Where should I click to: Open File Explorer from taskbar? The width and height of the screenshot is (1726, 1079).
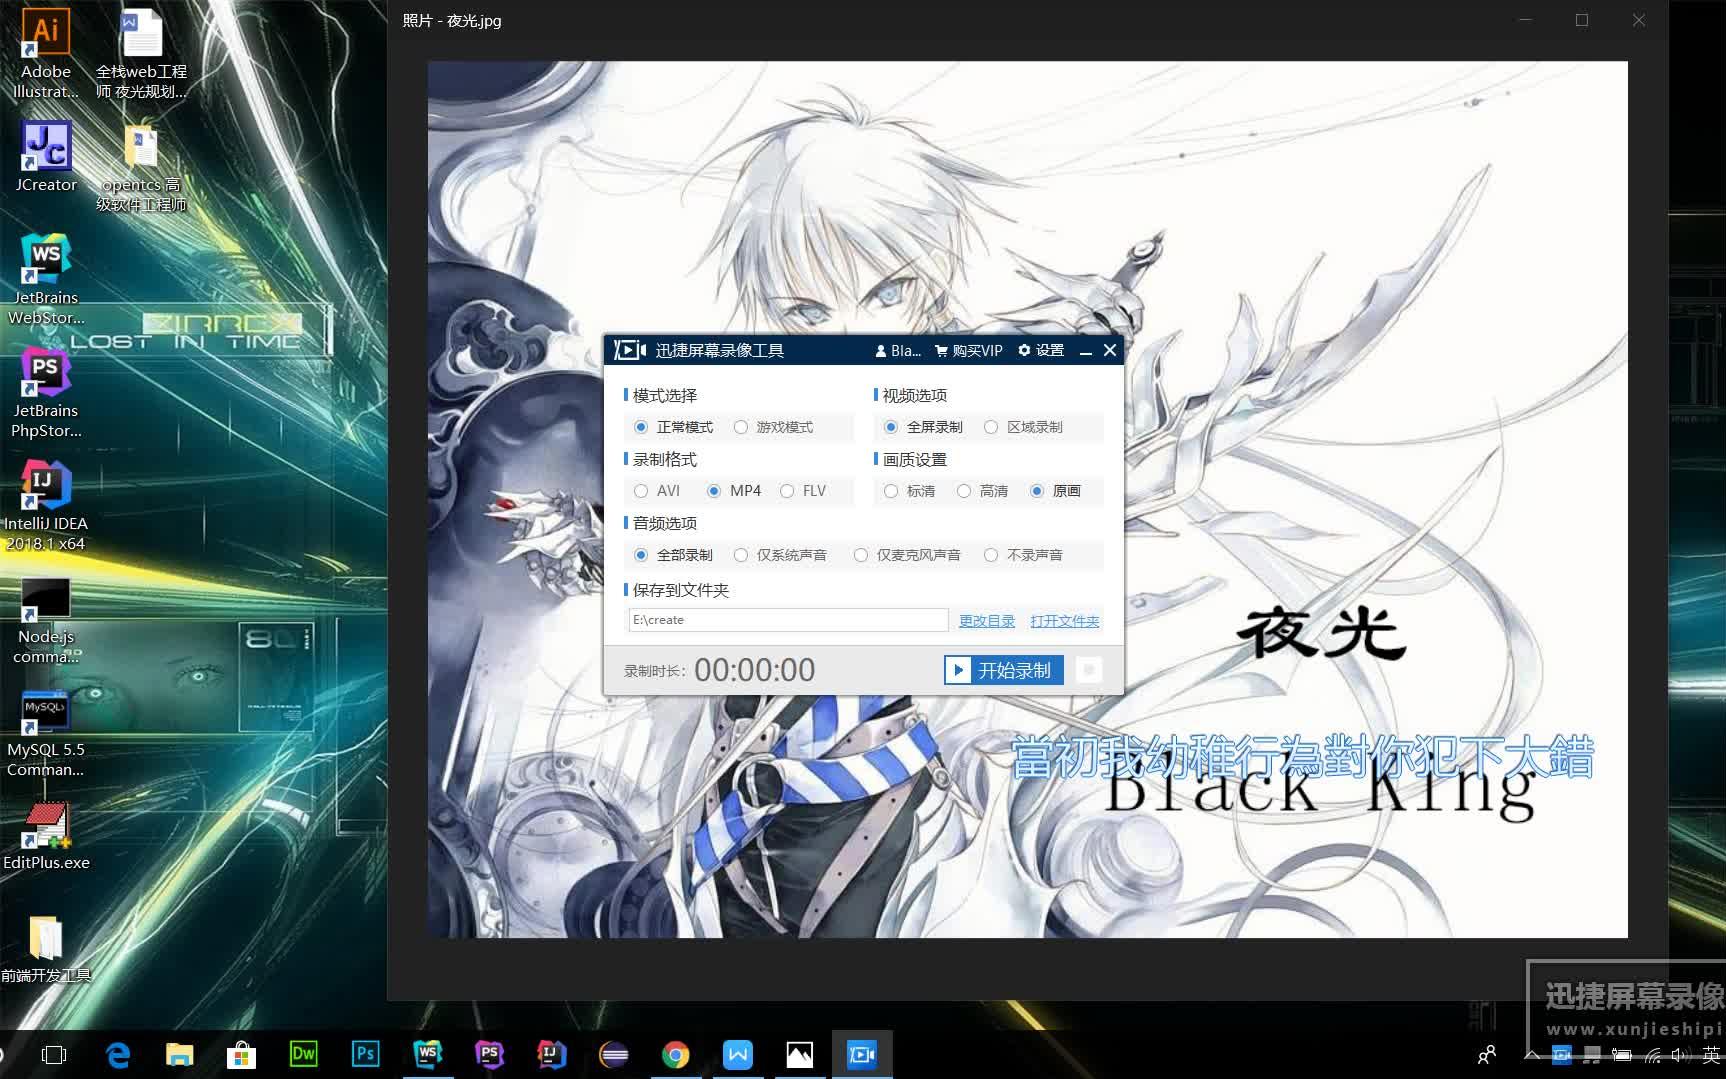(180, 1054)
